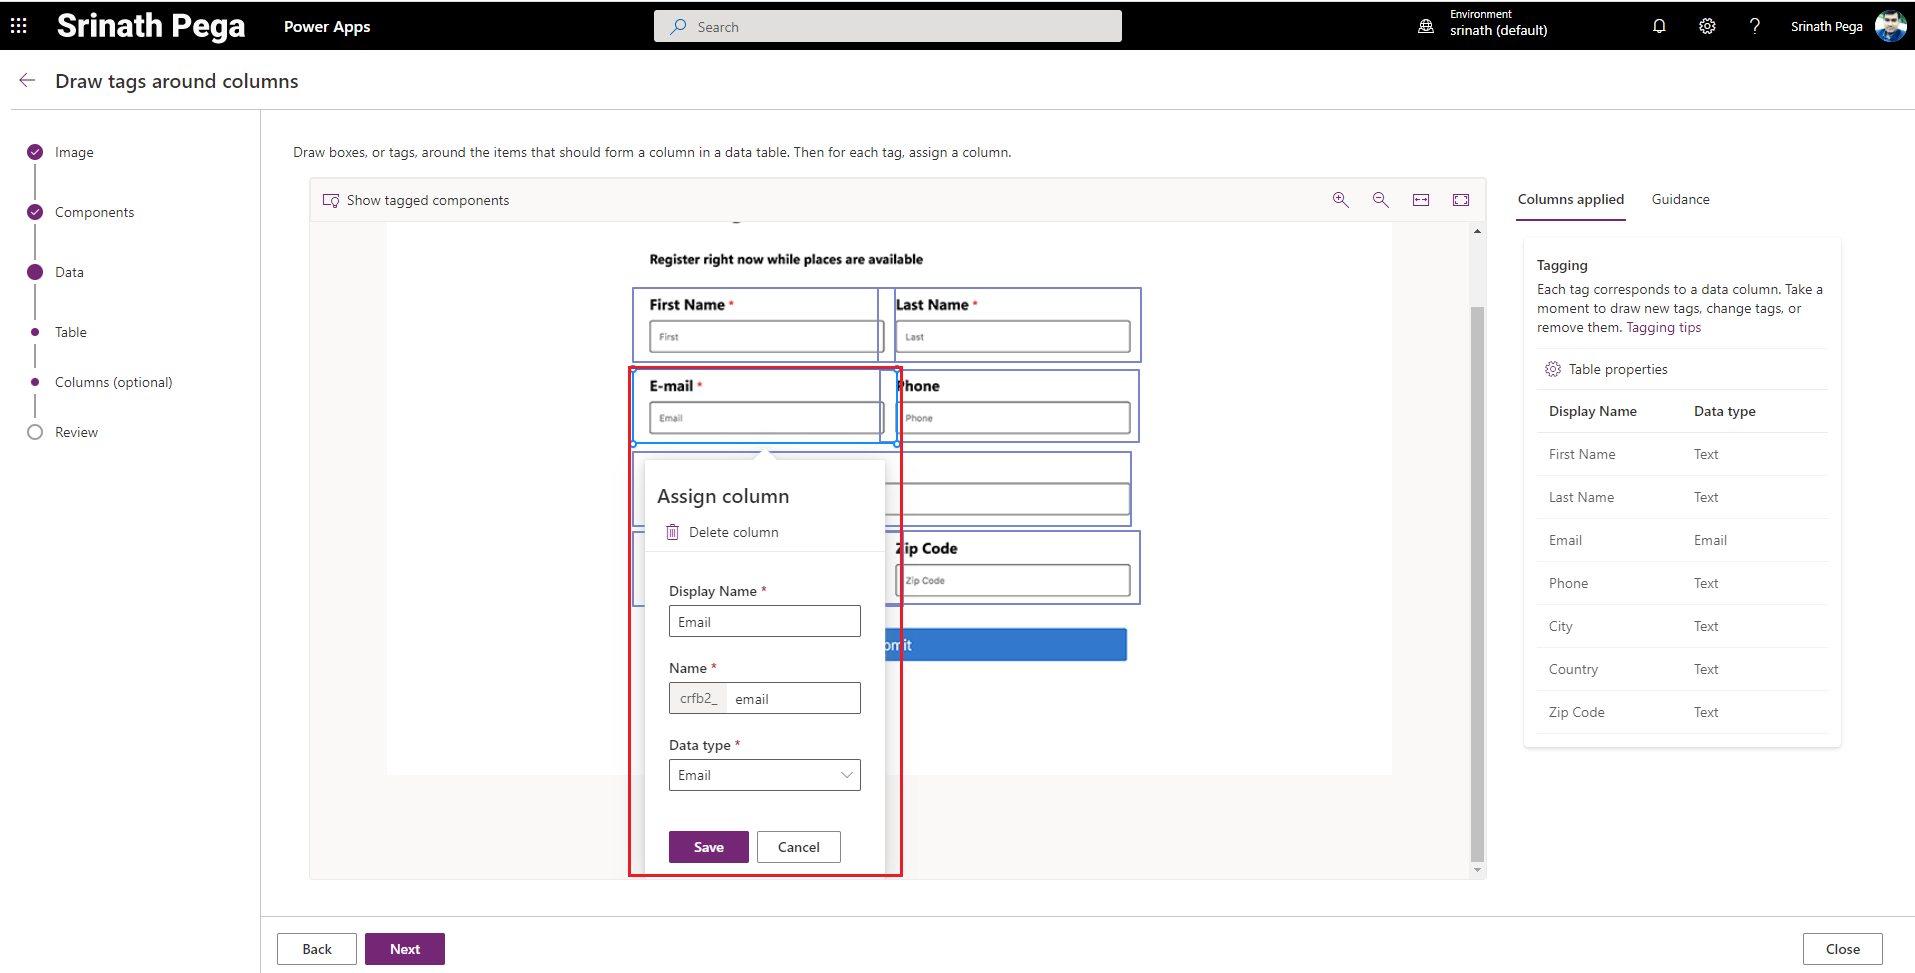1915x973 pixels.
Task: Open the app launcher waffle icon
Action: 19,26
